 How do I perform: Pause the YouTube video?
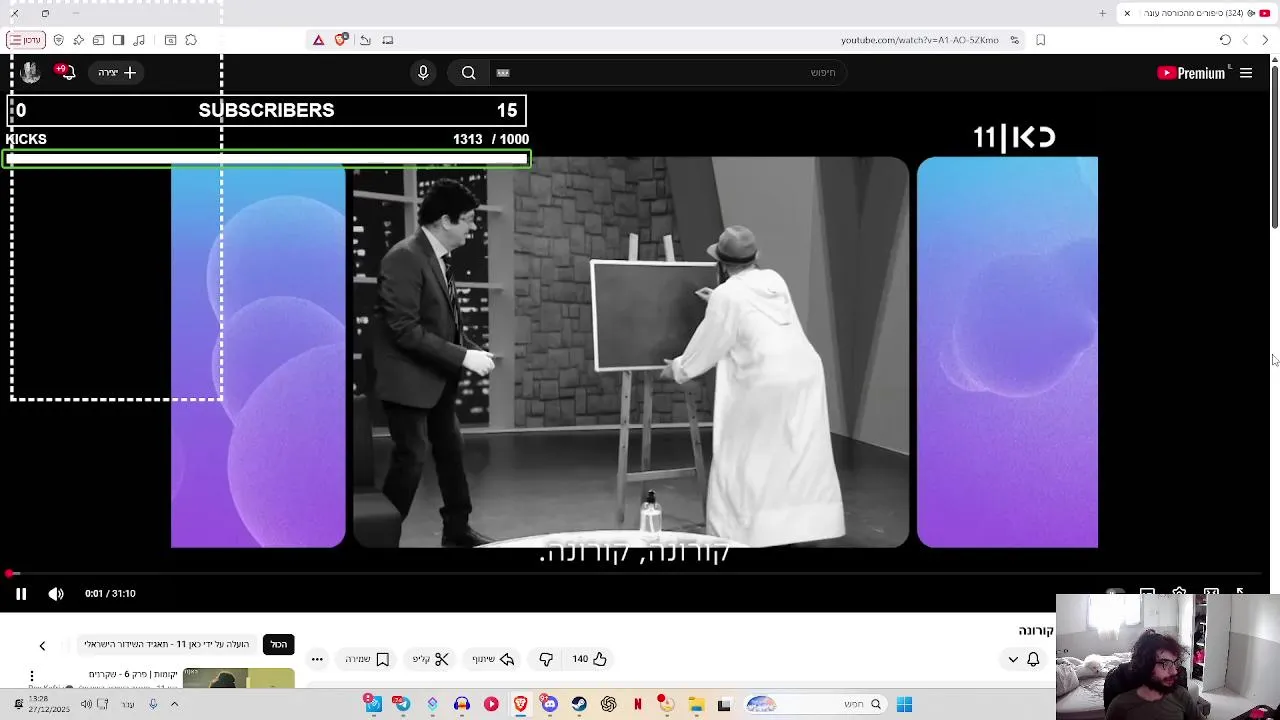[20, 594]
